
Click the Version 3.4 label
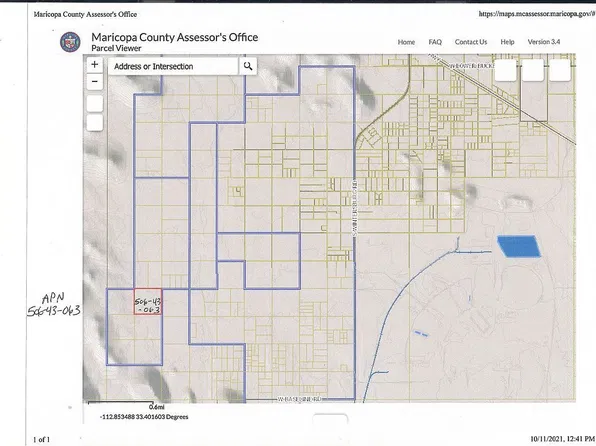click(544, 42)
